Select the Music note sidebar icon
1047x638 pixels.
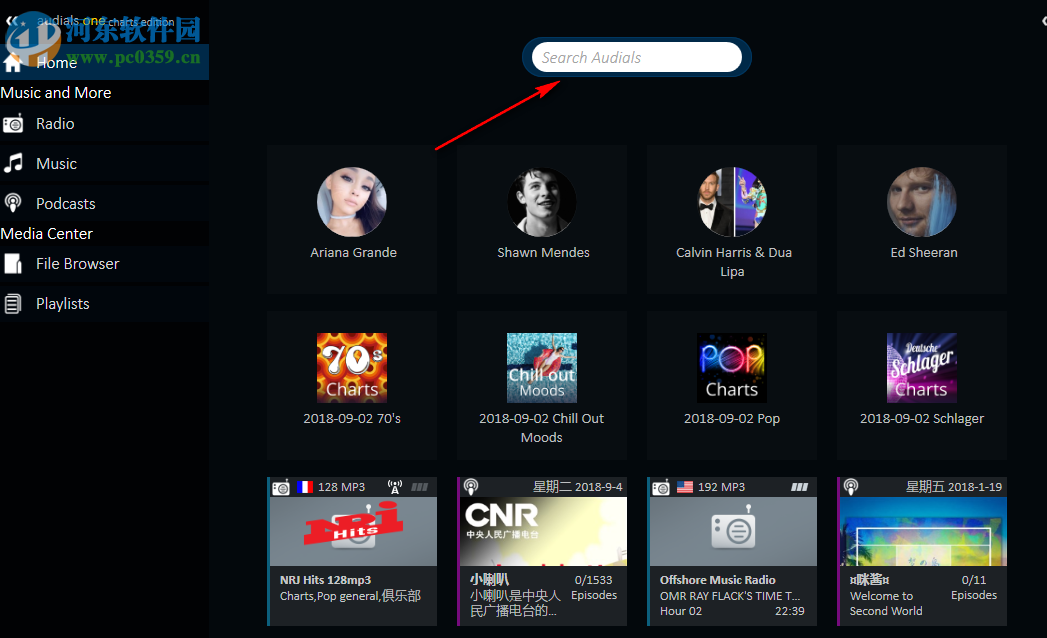coord(14,163)
